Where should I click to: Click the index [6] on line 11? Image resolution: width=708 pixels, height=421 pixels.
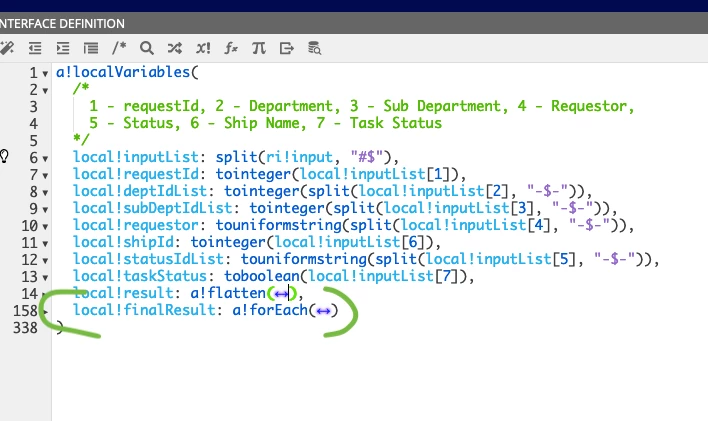413,242
